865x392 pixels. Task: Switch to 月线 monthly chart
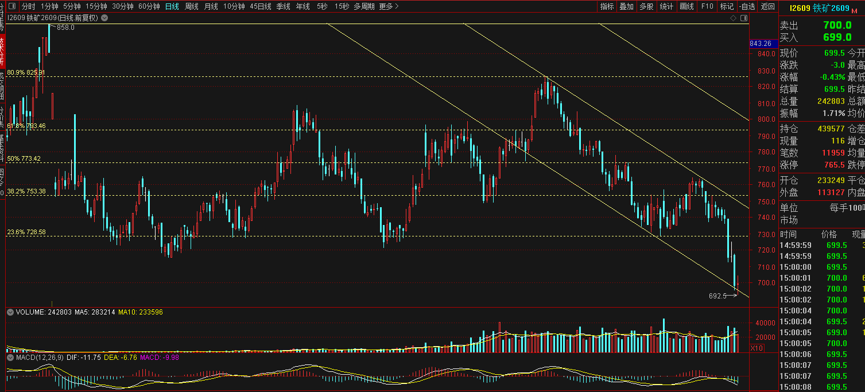211,7
